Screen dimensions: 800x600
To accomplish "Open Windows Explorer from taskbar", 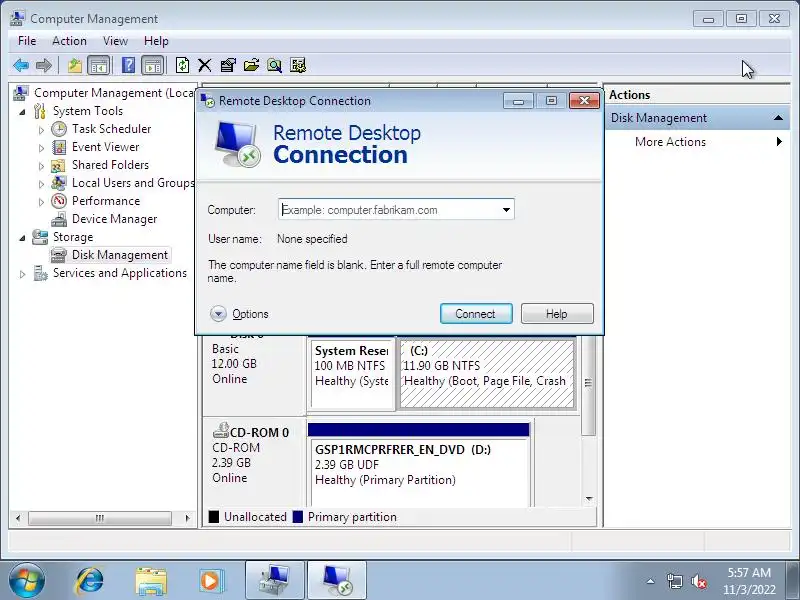I will coord(151,581).
